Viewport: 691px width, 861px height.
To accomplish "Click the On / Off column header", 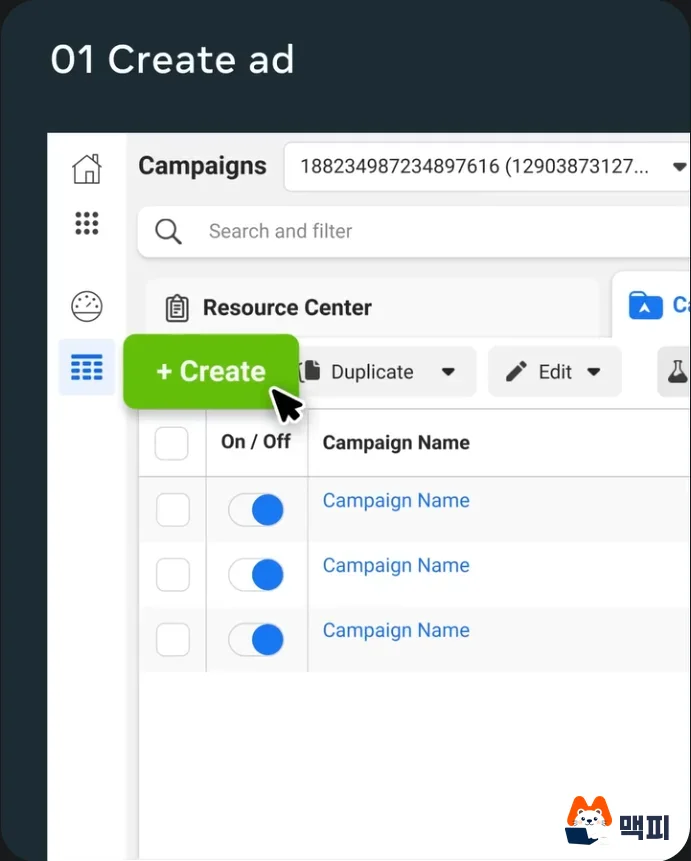I will (256, 441).
